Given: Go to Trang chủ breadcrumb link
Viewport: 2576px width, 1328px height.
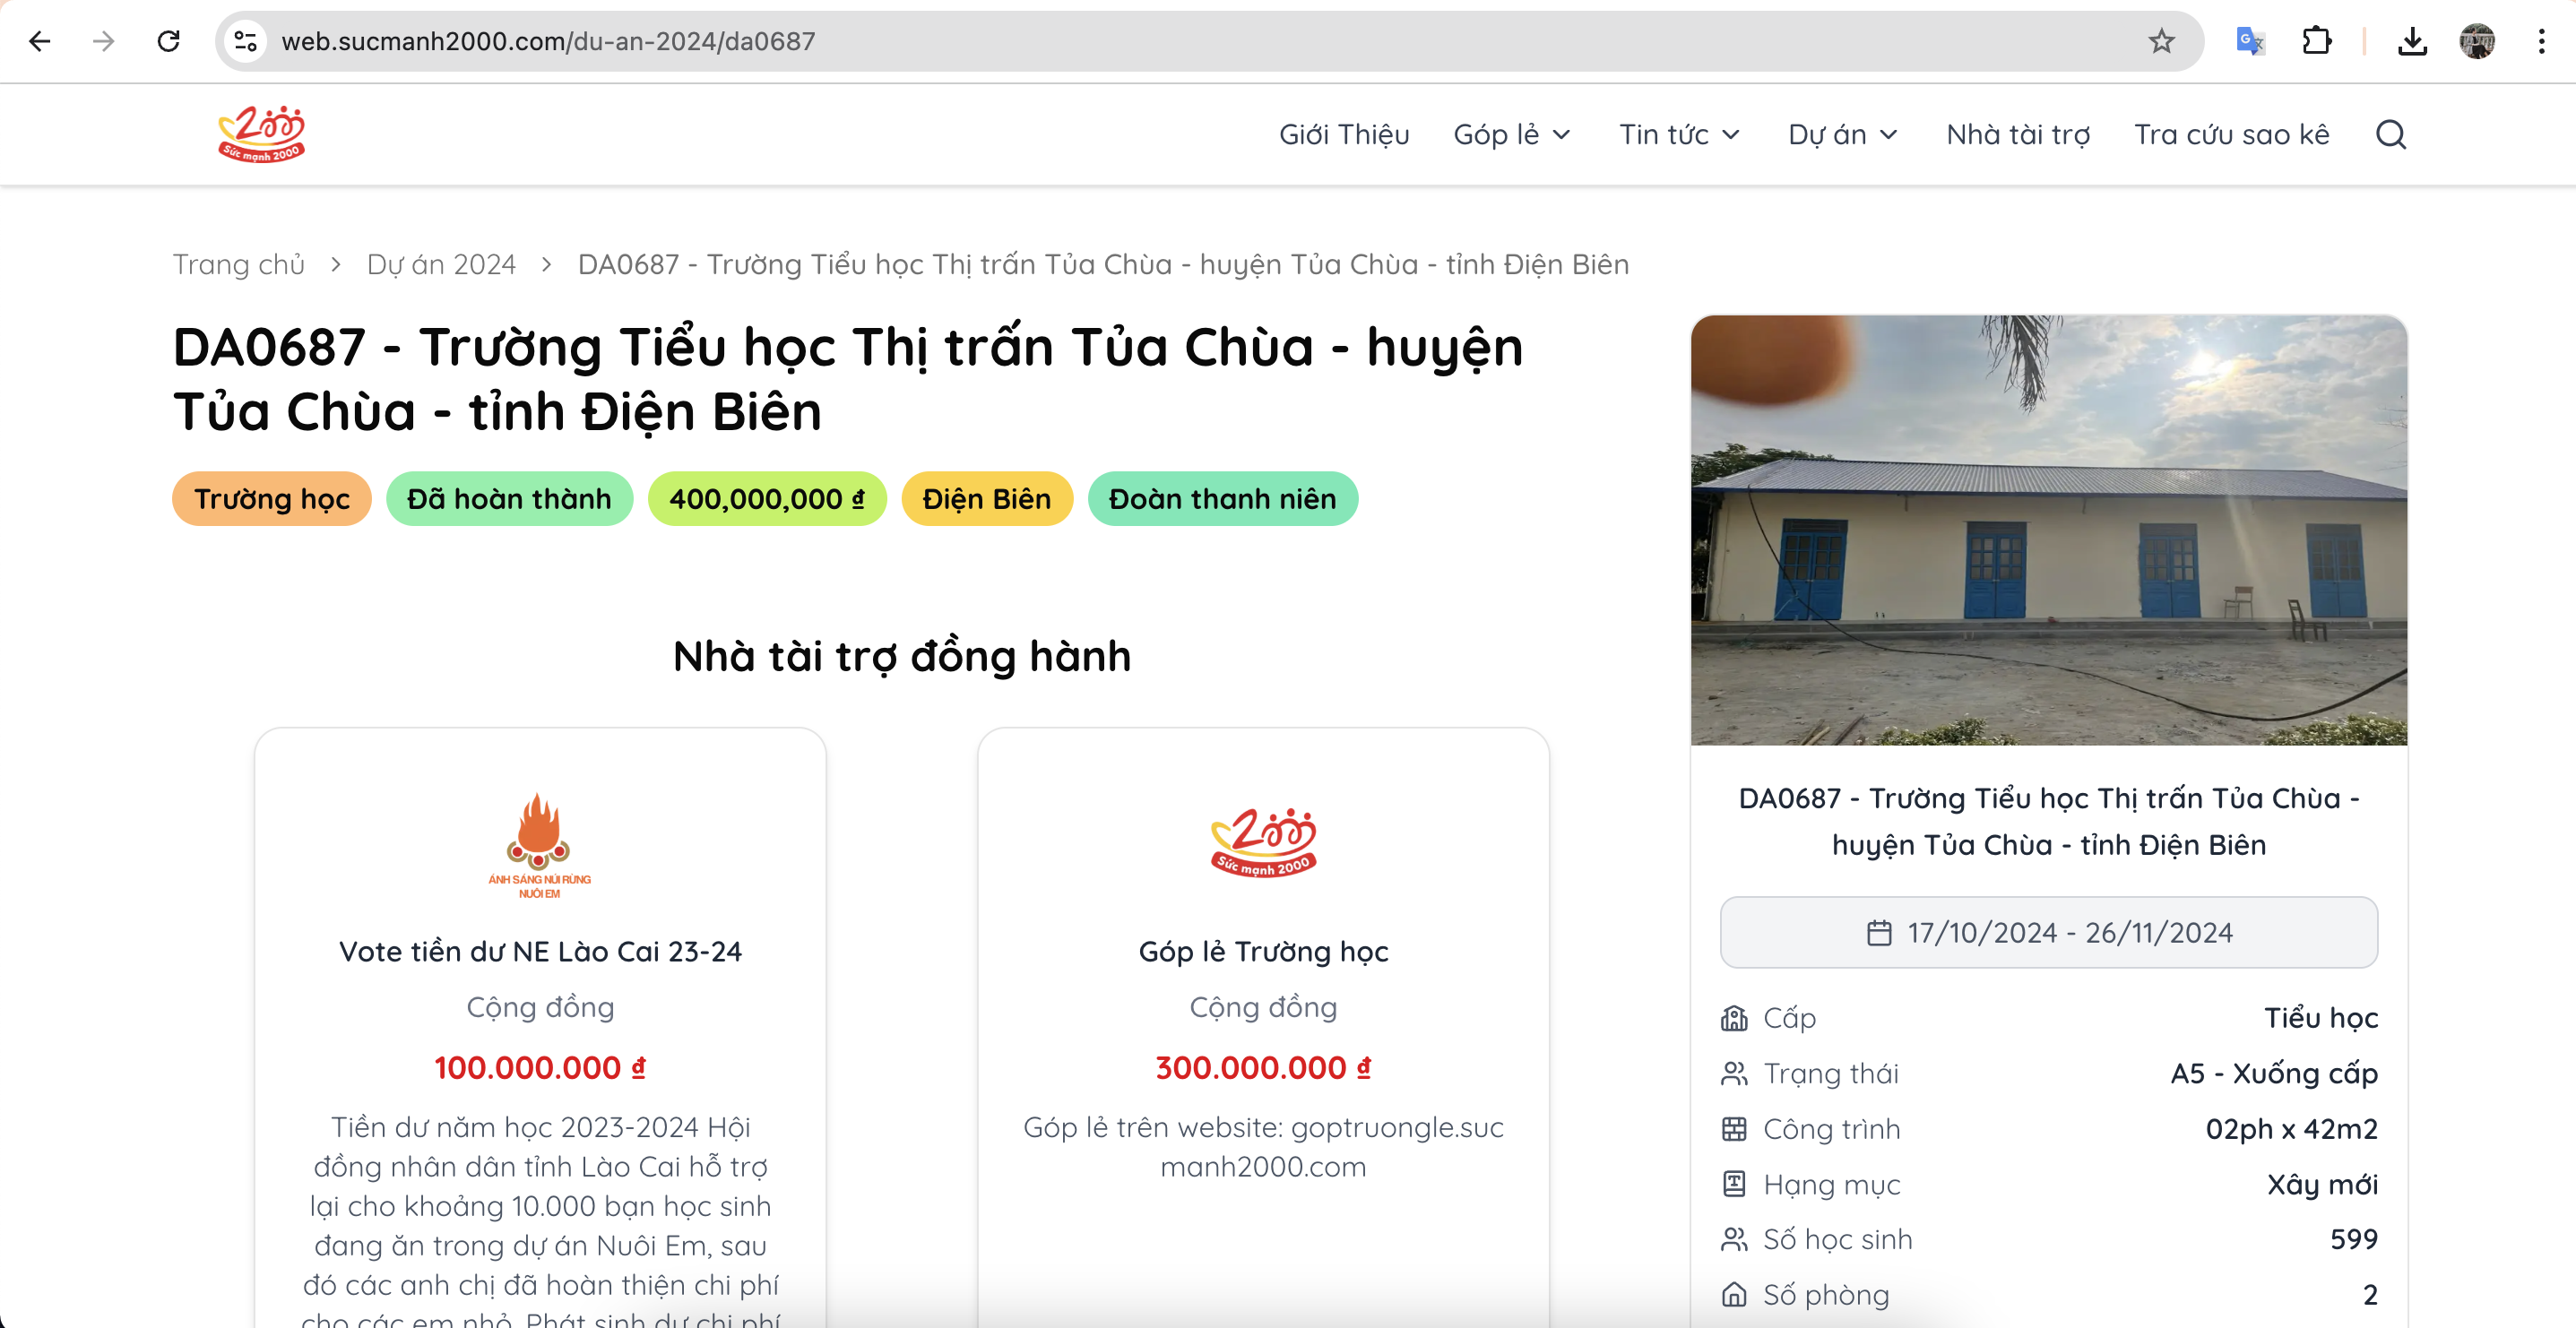Looking at the screenshot, I should click(x=238, y=264).
